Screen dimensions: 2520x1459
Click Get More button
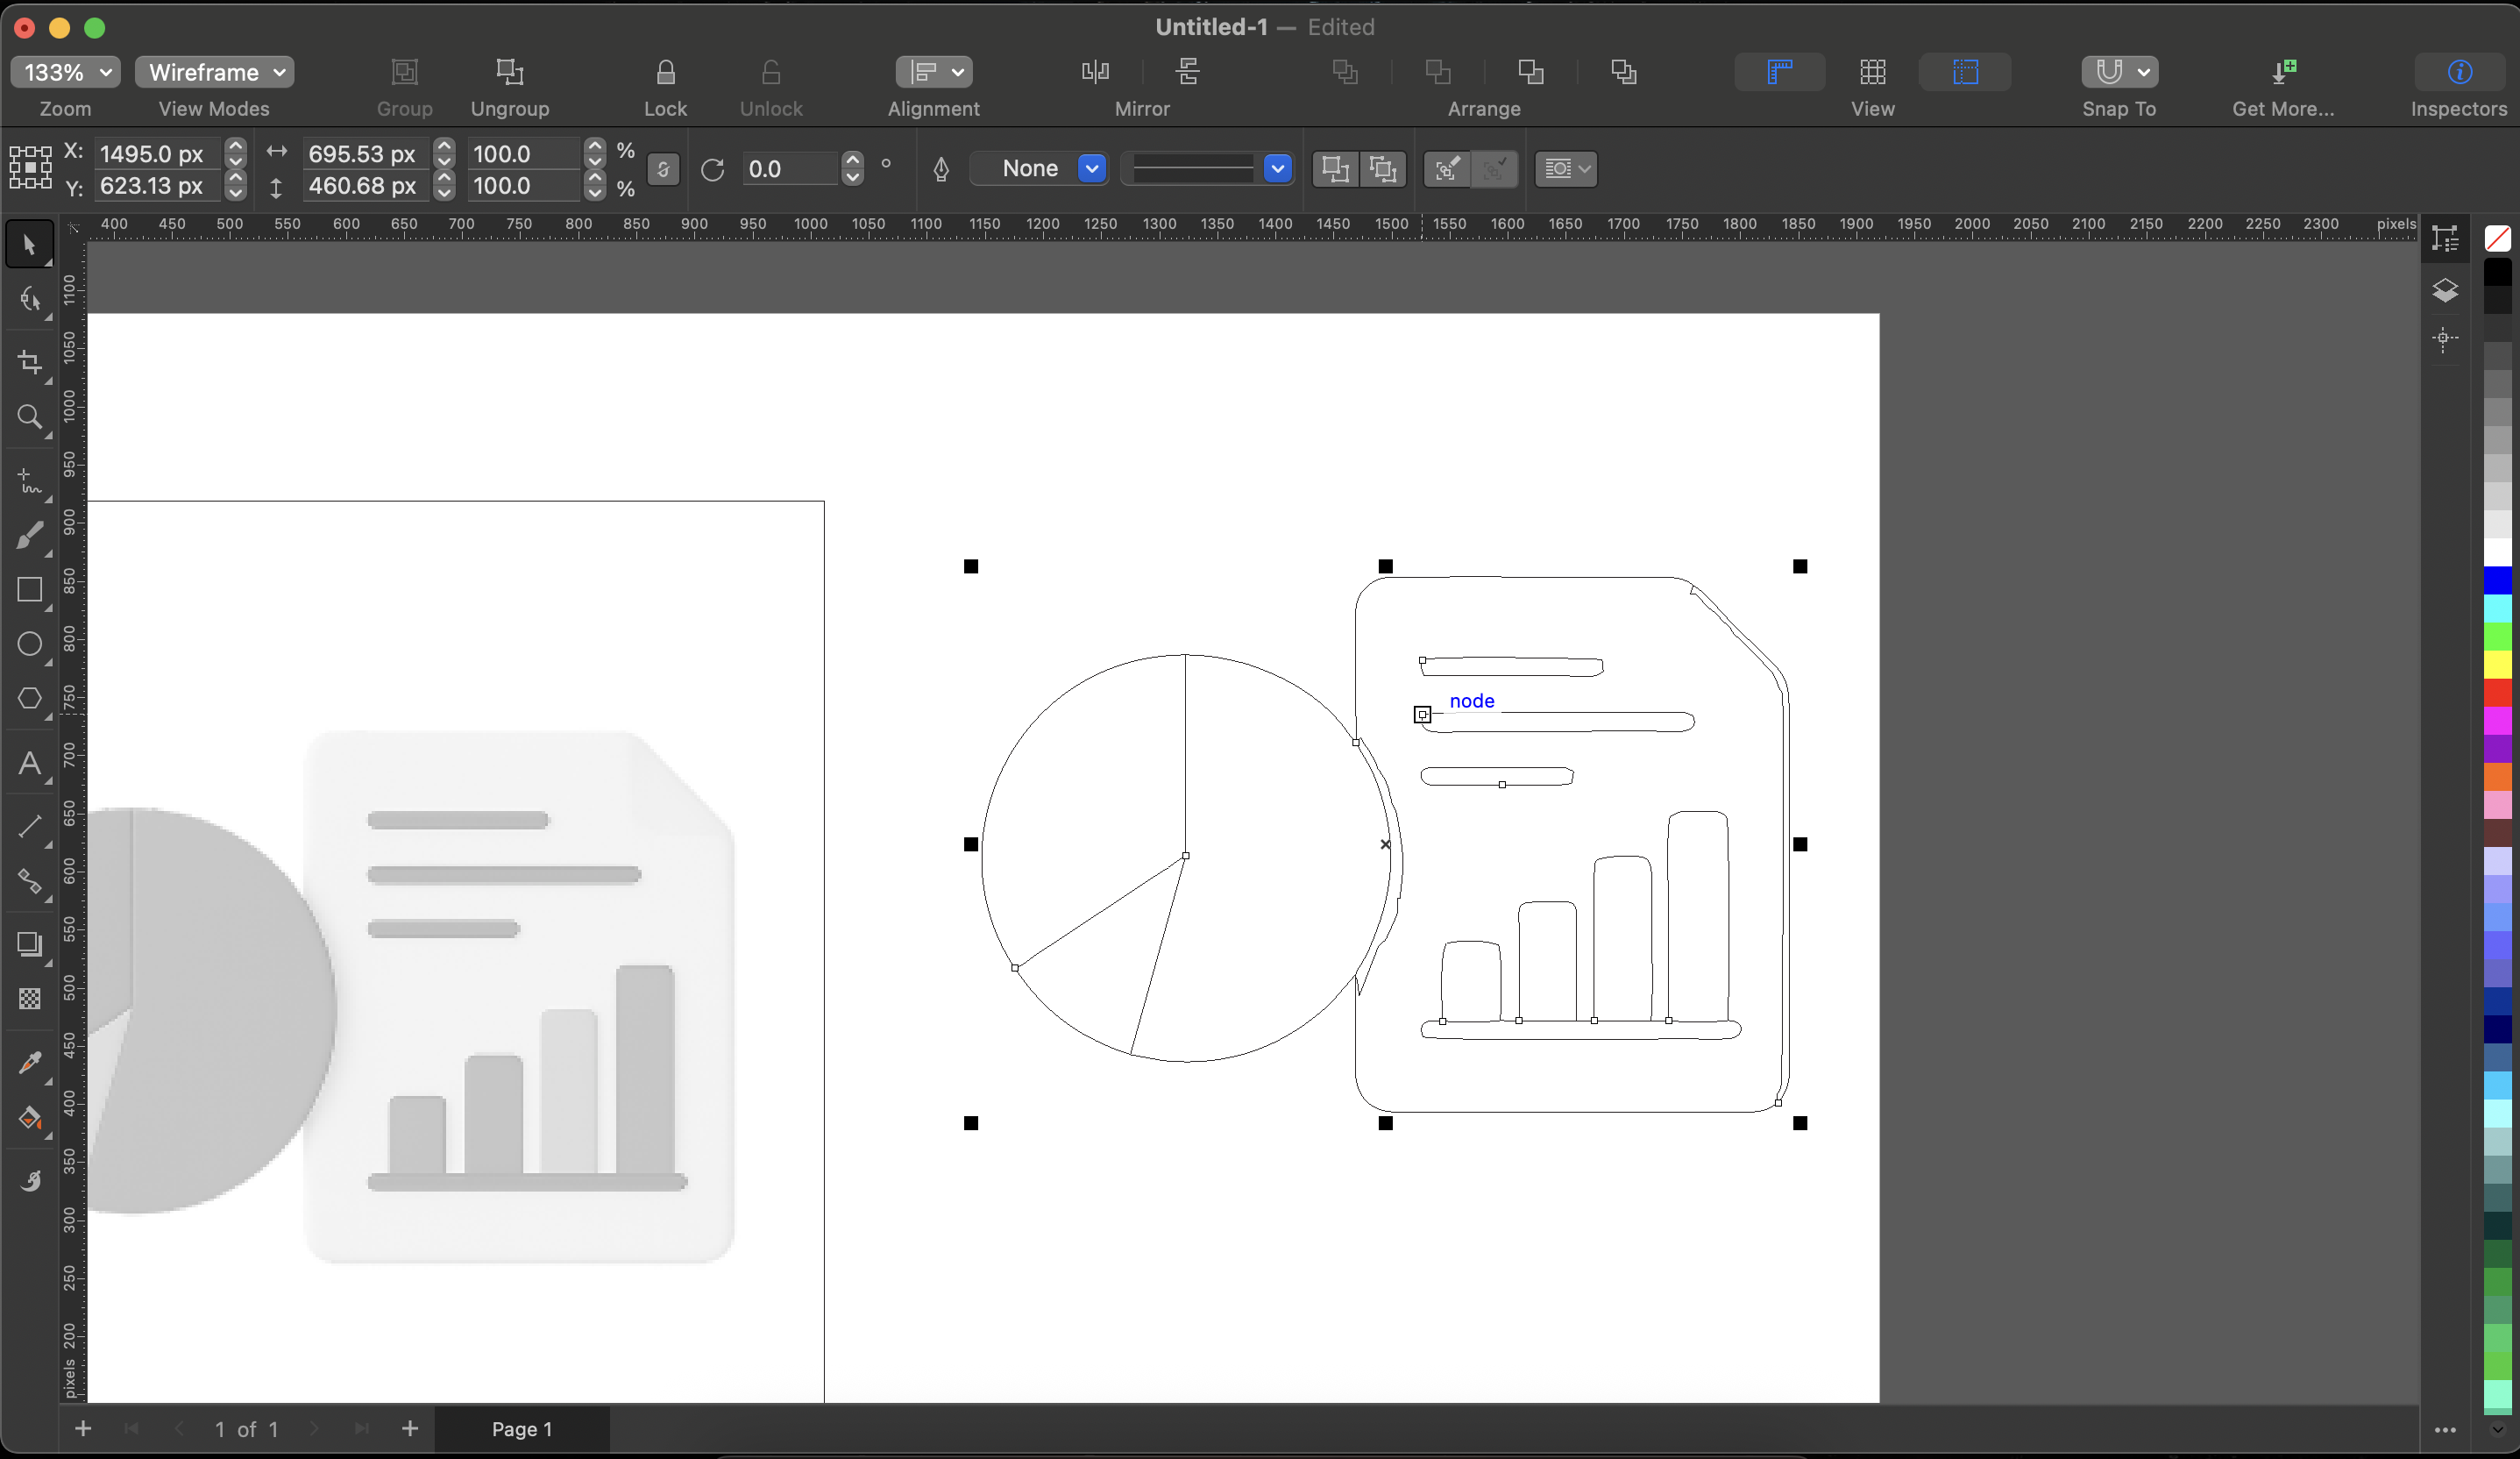pyautogui.click(x=2283, y=72)
